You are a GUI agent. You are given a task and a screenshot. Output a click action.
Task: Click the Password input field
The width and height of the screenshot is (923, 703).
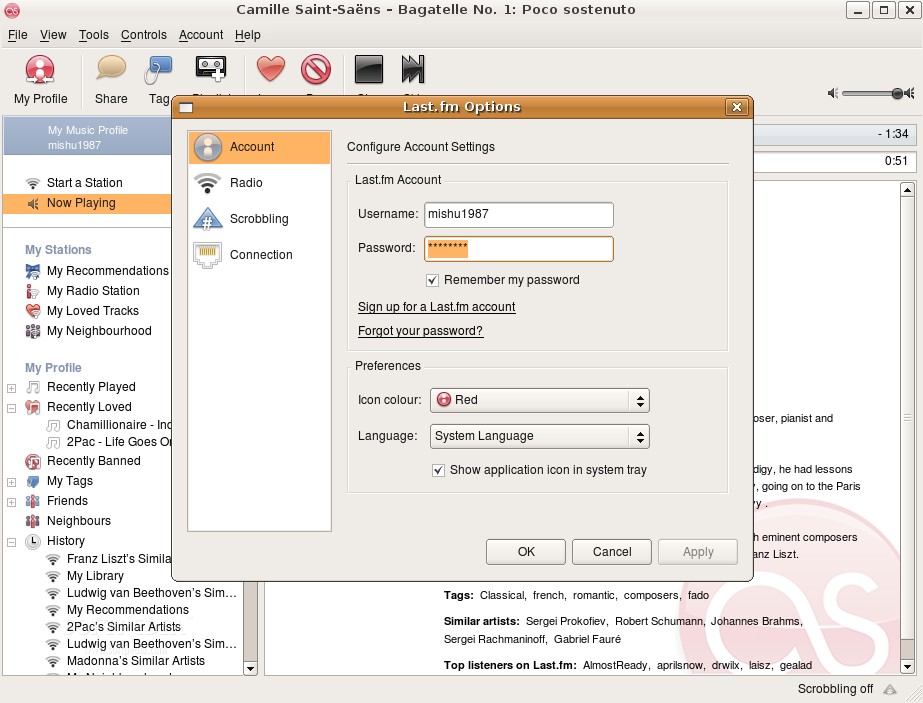(x=519, y=248)
